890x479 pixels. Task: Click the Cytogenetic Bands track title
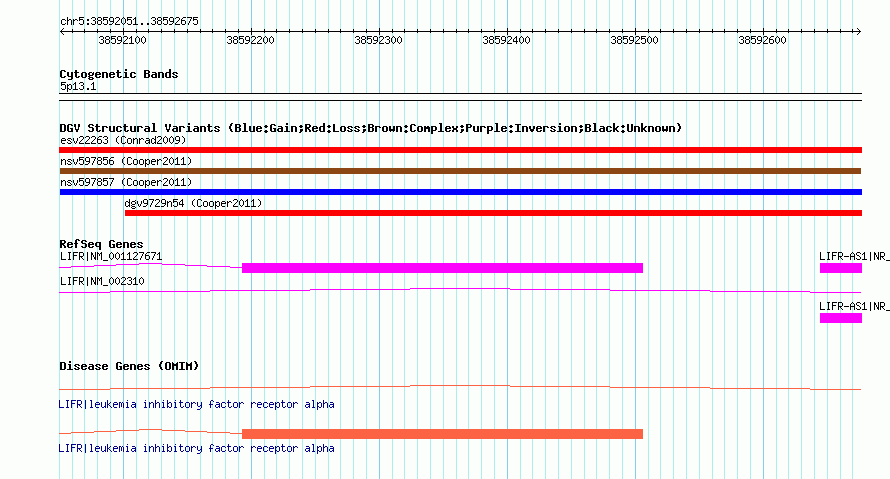pyautogui.click(x=119, y=74)
